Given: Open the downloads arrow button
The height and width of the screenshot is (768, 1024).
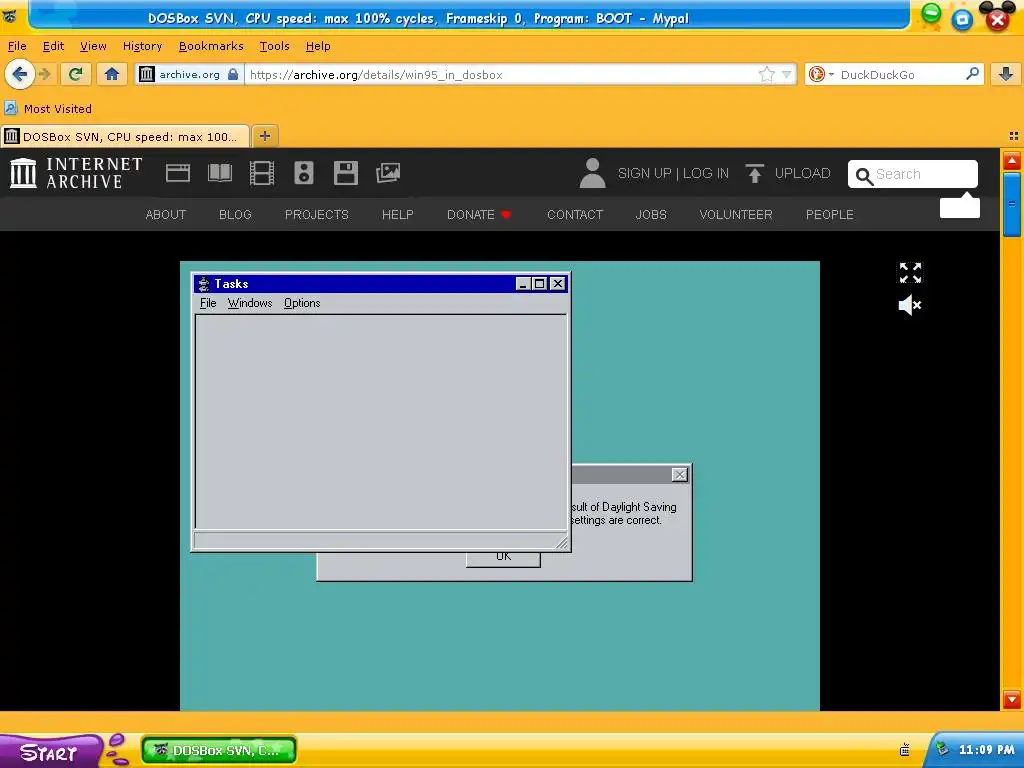Looking at the screenshot, I should pos(1006,74).
